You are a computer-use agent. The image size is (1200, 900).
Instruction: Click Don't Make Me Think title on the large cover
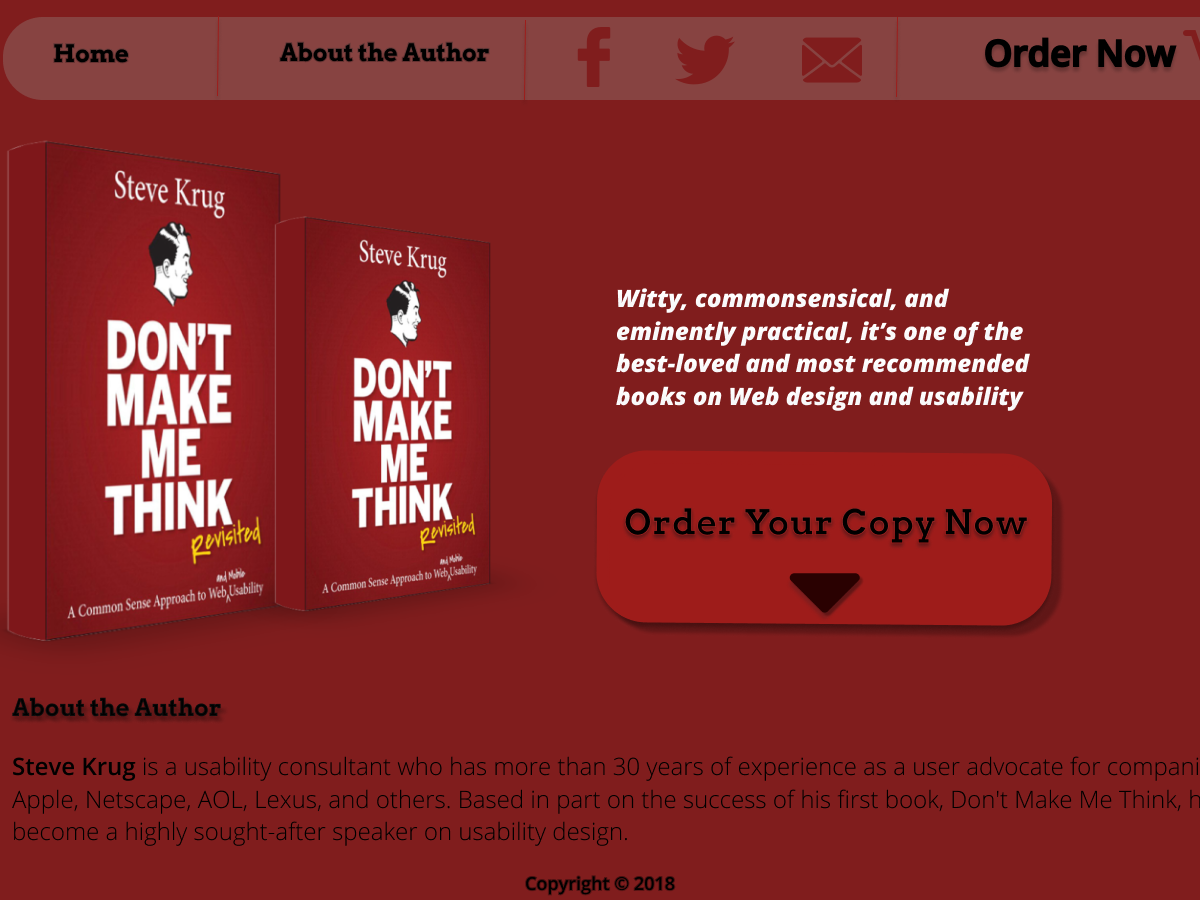[169, 428]
